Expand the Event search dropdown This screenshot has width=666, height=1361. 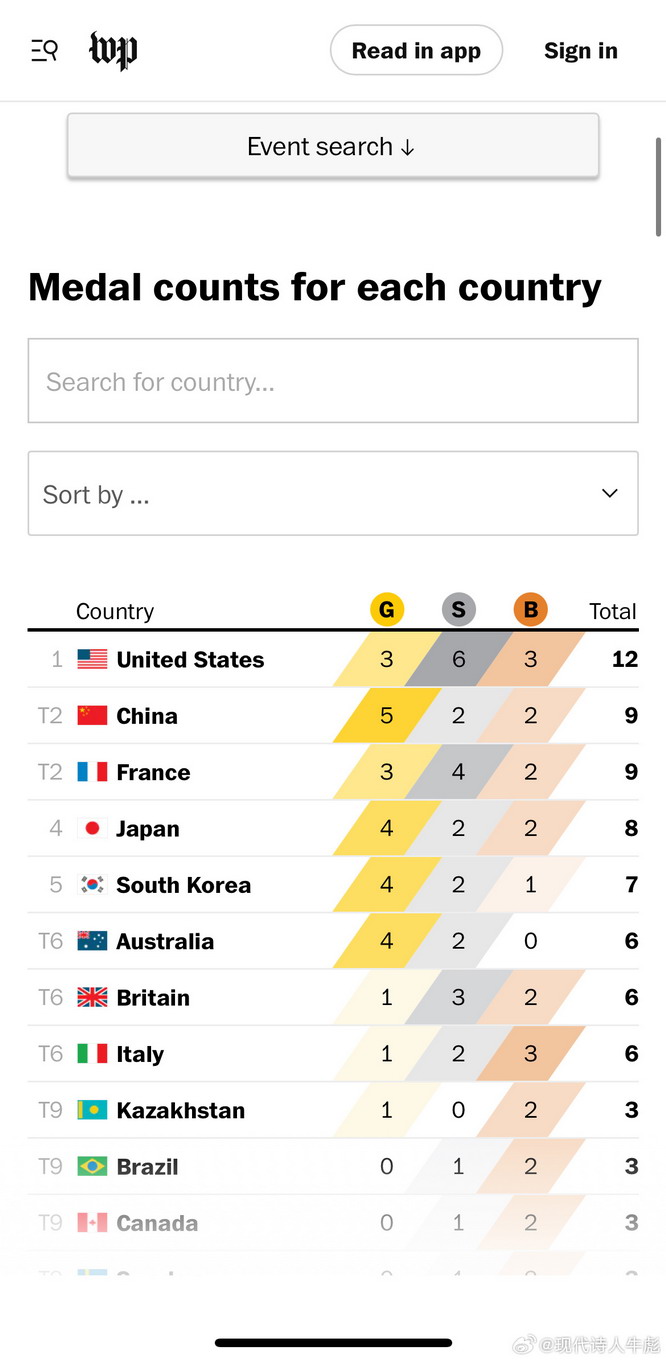click(x=332, y=147)
